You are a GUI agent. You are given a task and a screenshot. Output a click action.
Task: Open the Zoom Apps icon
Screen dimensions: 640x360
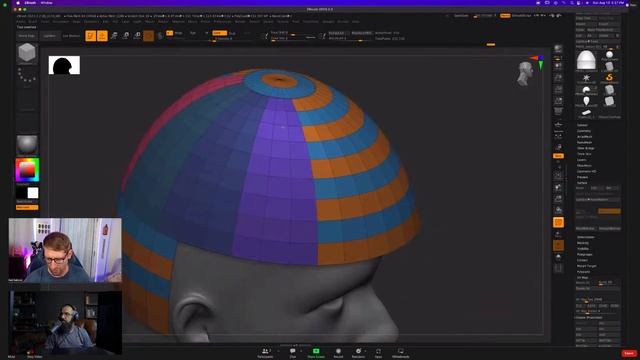tap(378, 353)
